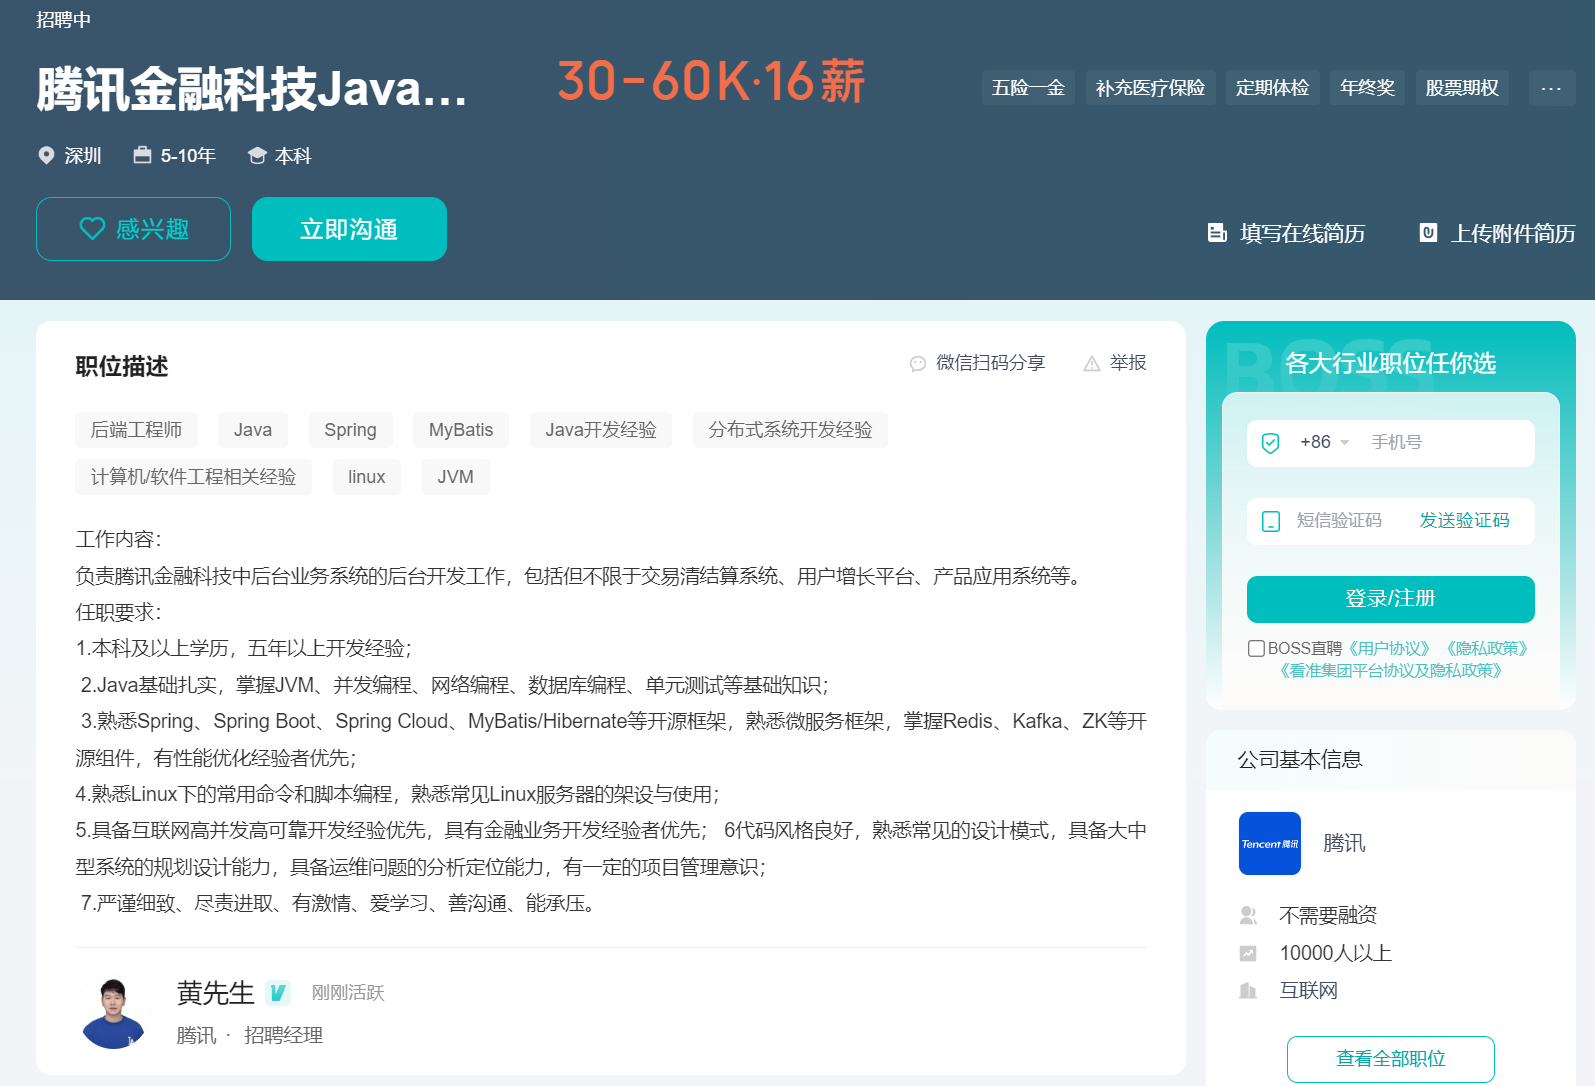Open the Tencent company logo
Image resolution: width=1595 pixels, height=1086 pixels.
pos(1270,843)
